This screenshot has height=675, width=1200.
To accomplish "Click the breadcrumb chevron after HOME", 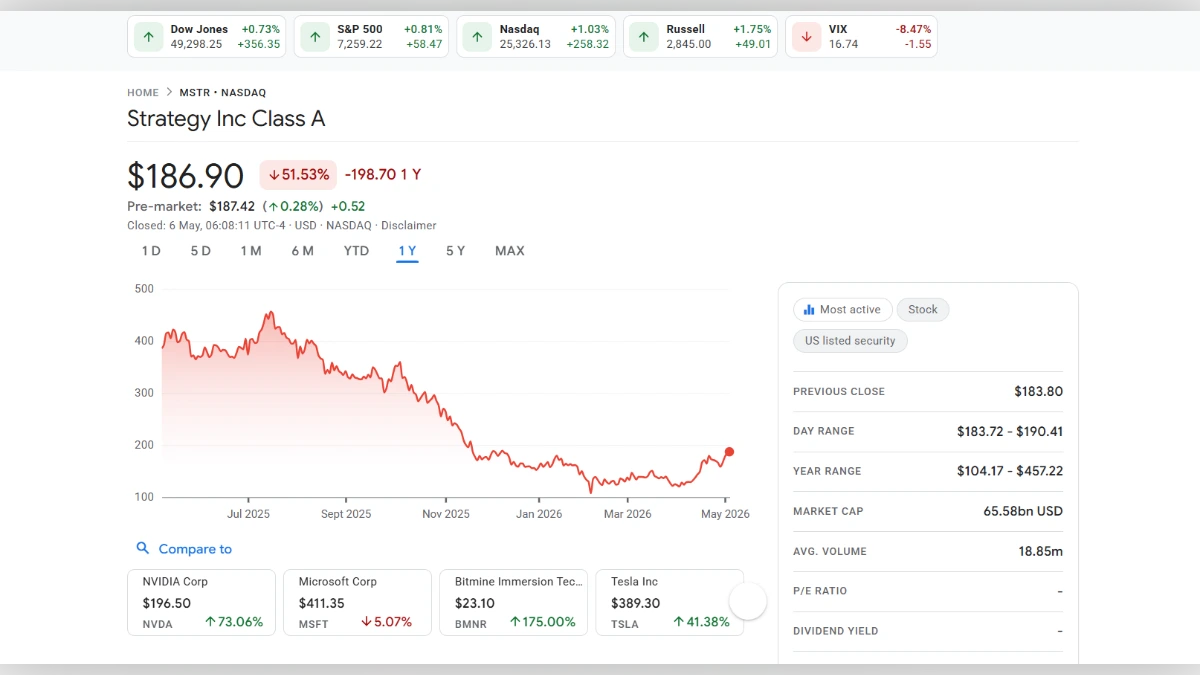I will click(x=169, y=92).
